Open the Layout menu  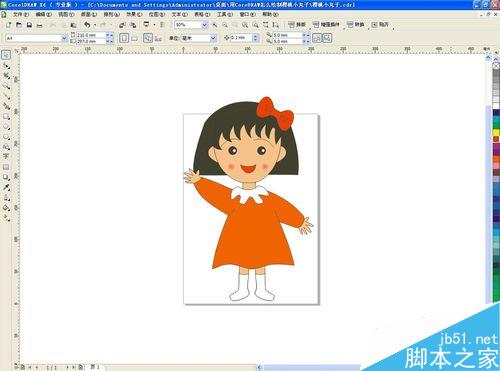89,14
